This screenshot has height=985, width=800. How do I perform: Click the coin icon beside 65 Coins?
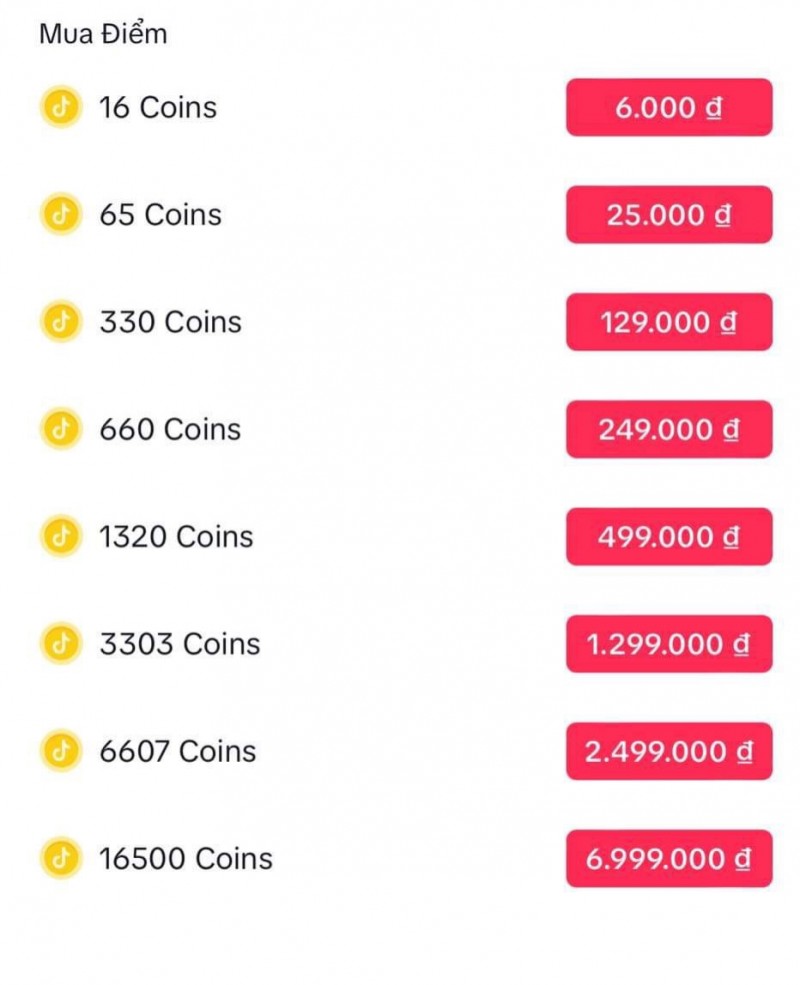(x=60, y=214)
